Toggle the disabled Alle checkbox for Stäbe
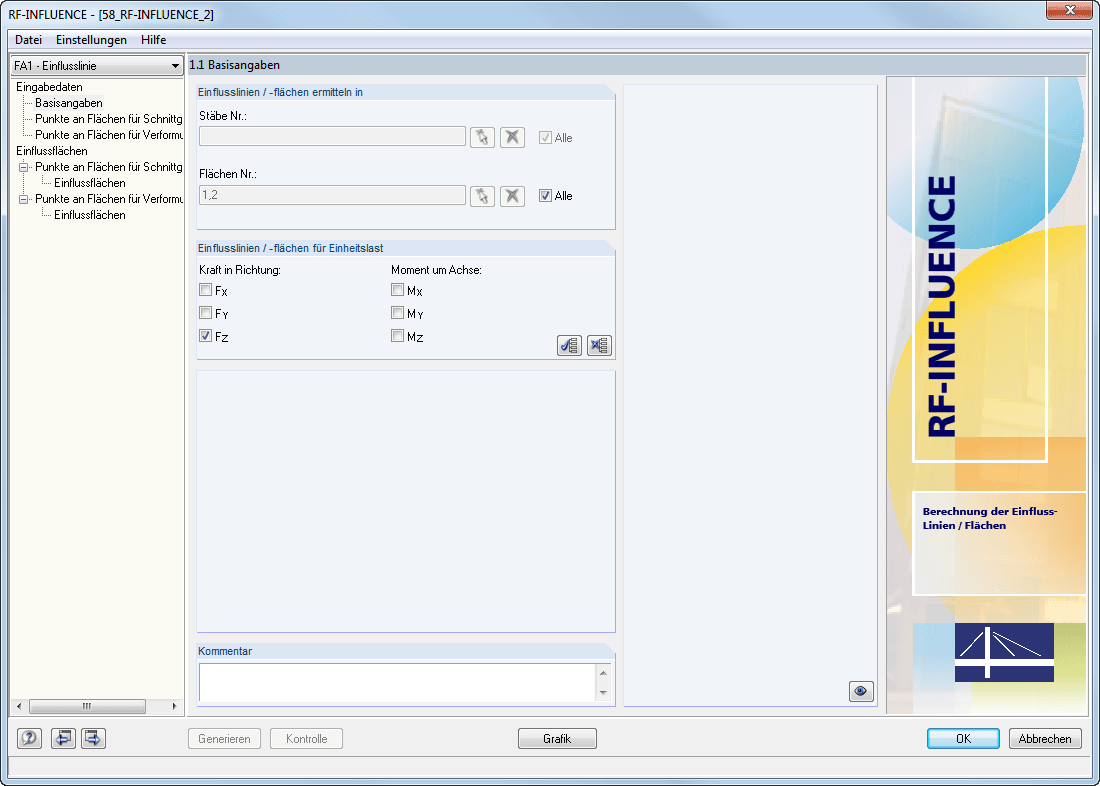 [545, 138]
